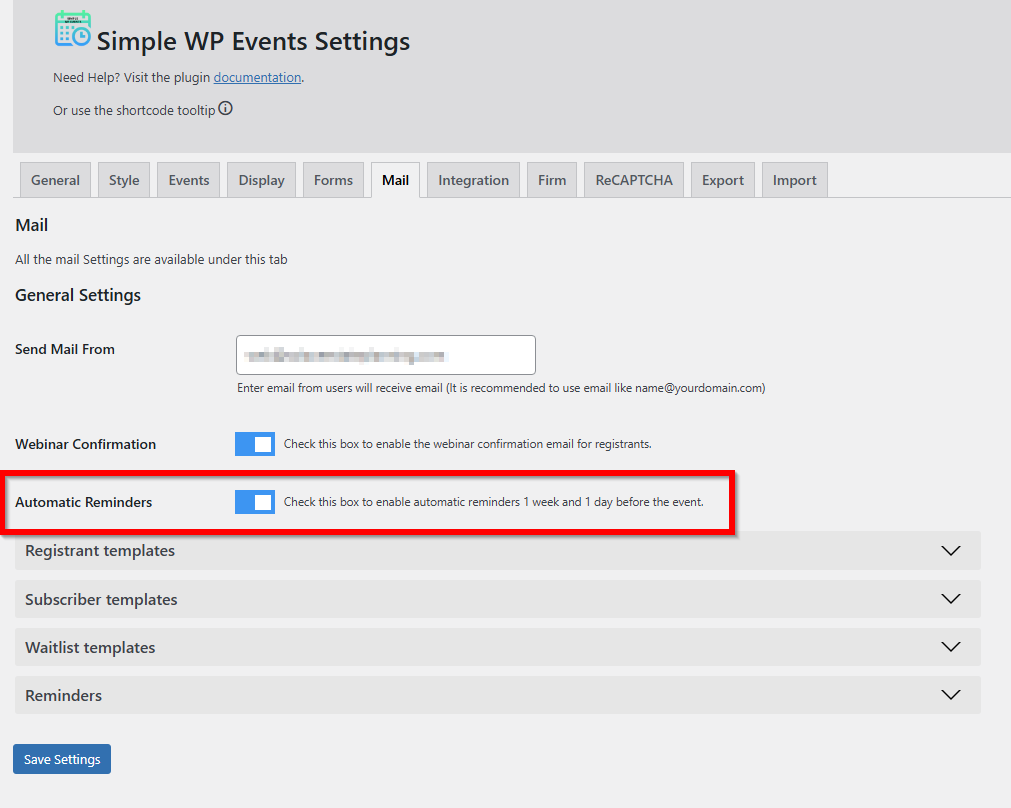Click the webinar confirmation email description text
1011x808 pixels.
click(467, 444)
